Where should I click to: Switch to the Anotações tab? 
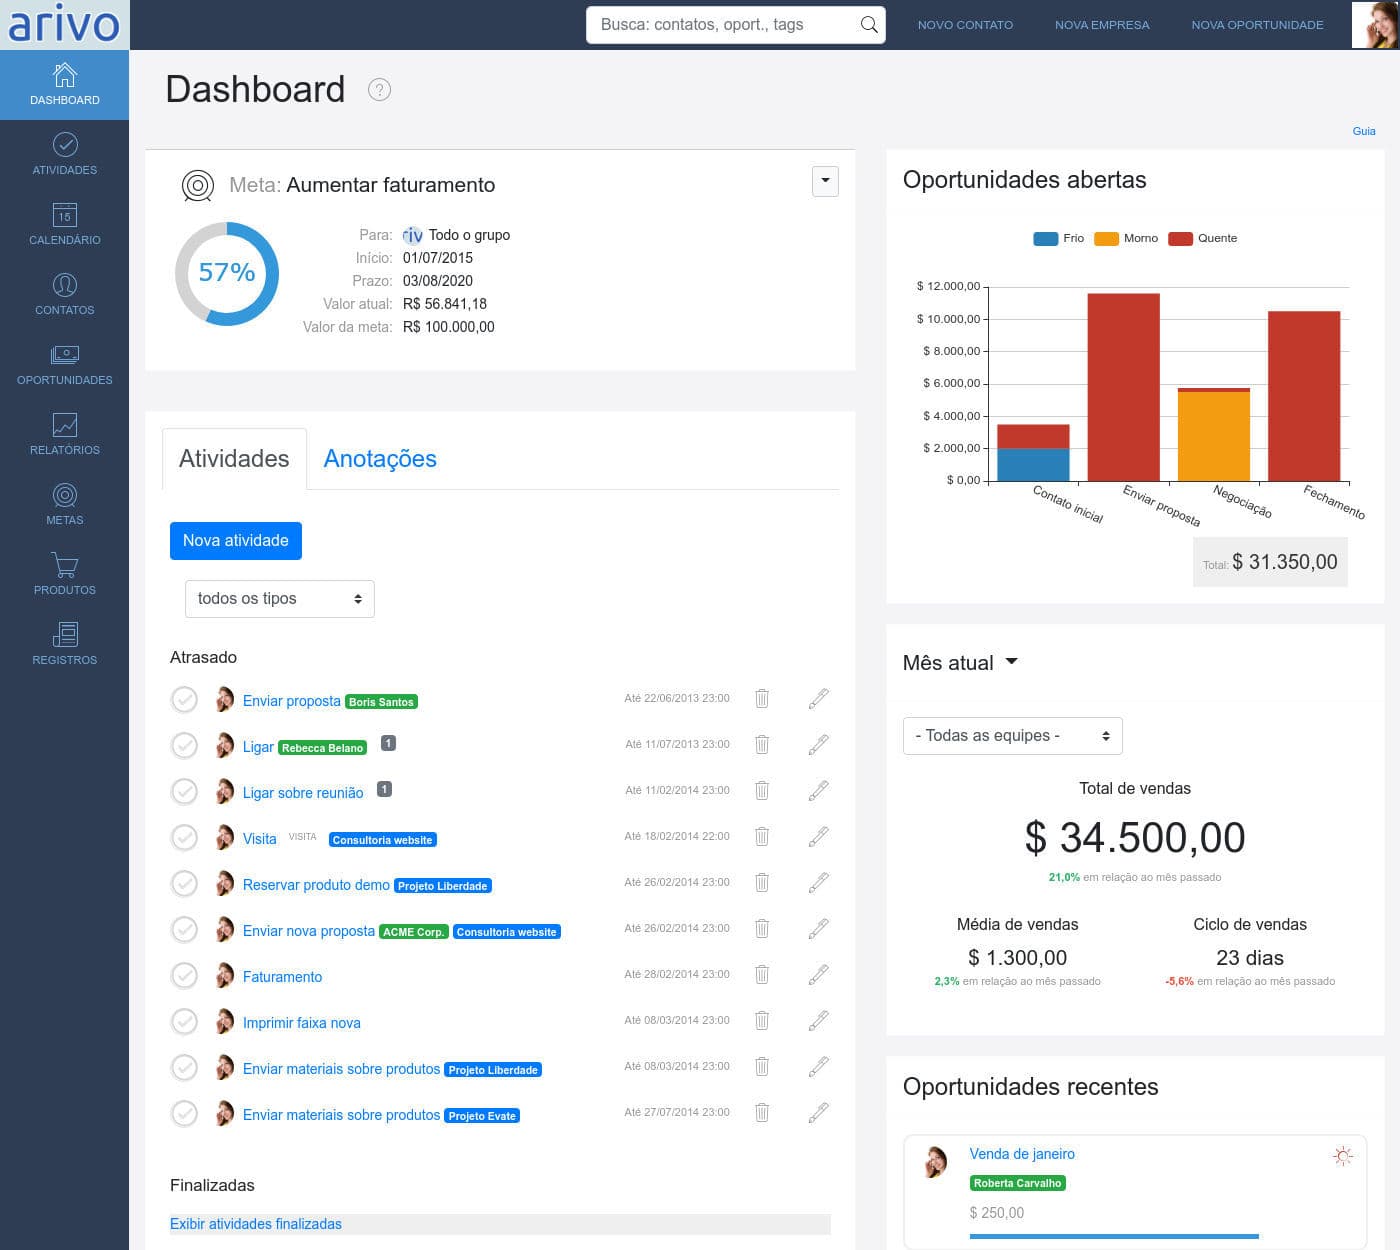pos(380,459)
